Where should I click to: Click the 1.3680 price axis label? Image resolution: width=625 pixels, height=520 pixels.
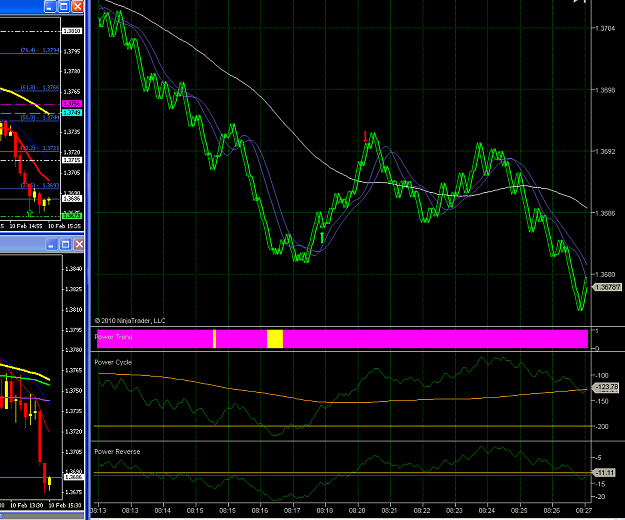605,275
